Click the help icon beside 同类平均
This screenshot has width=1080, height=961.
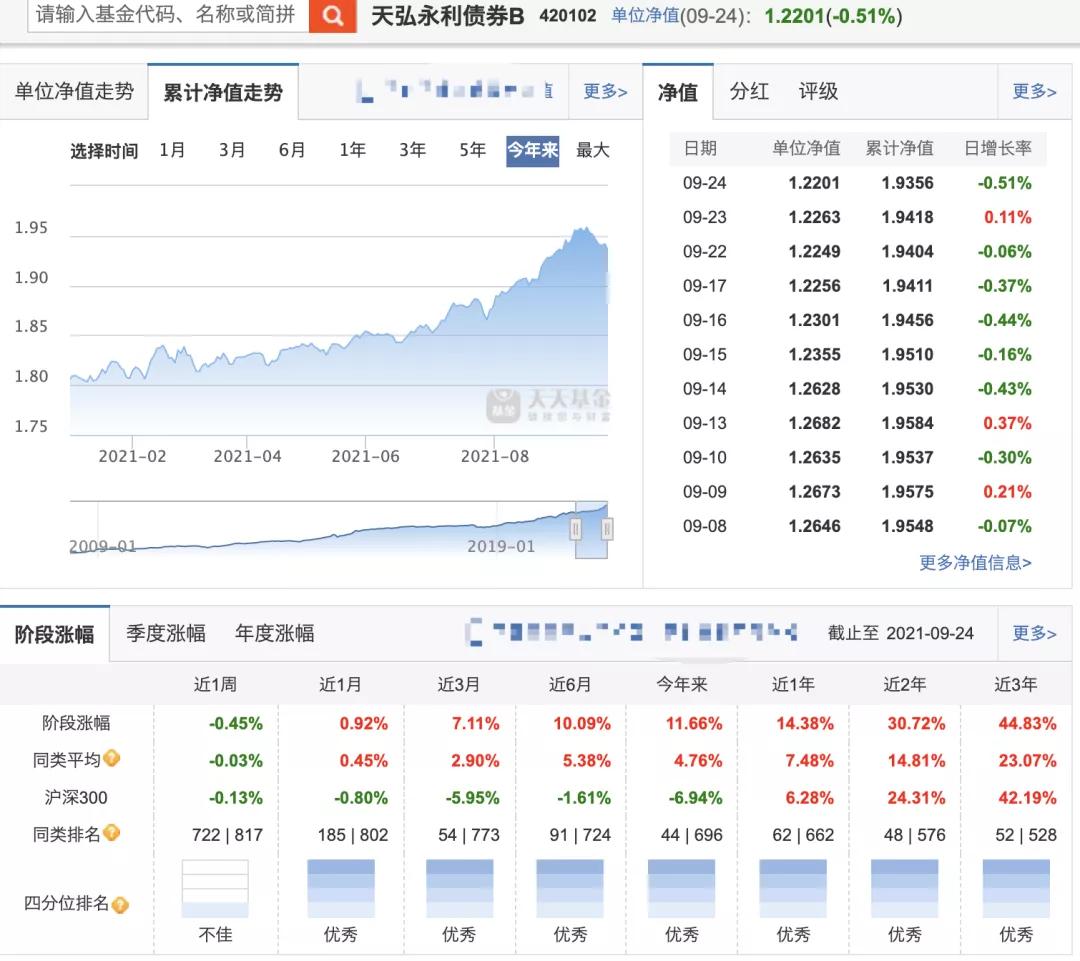(x=112, y=758)
